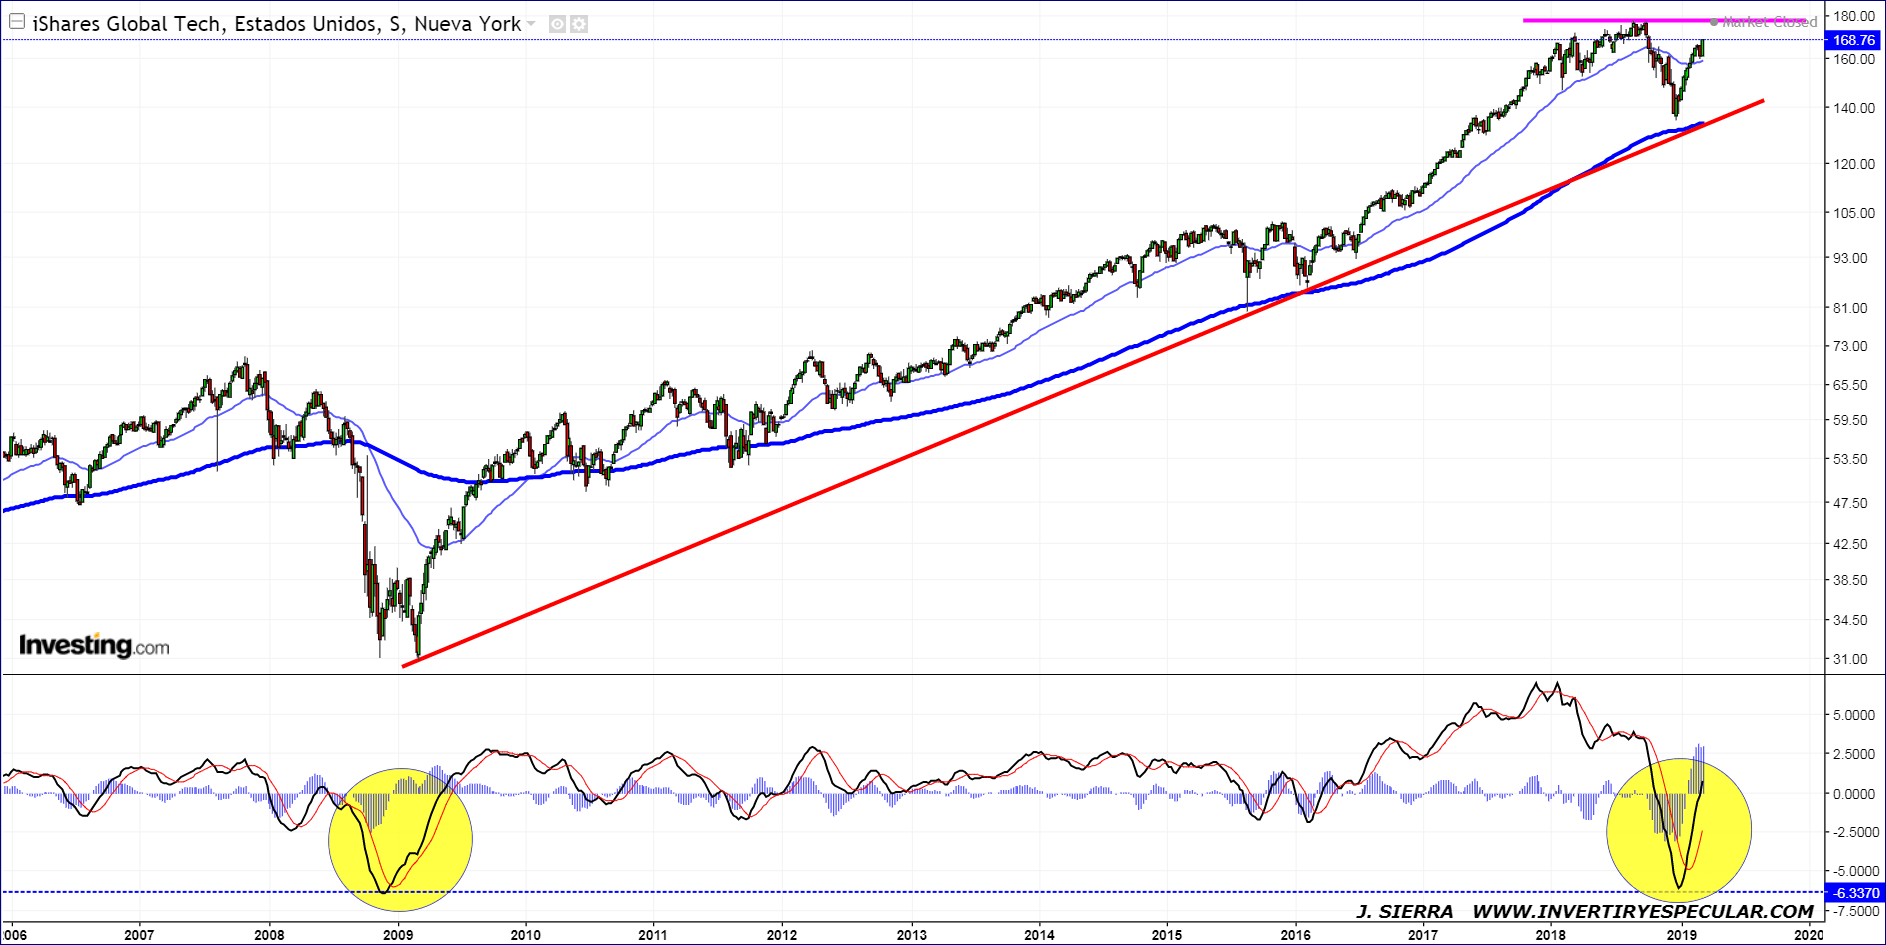Viewport: 1886px width, 945px height.
Task: Click the -6.3370 indicator value label
Action: 1853,893
